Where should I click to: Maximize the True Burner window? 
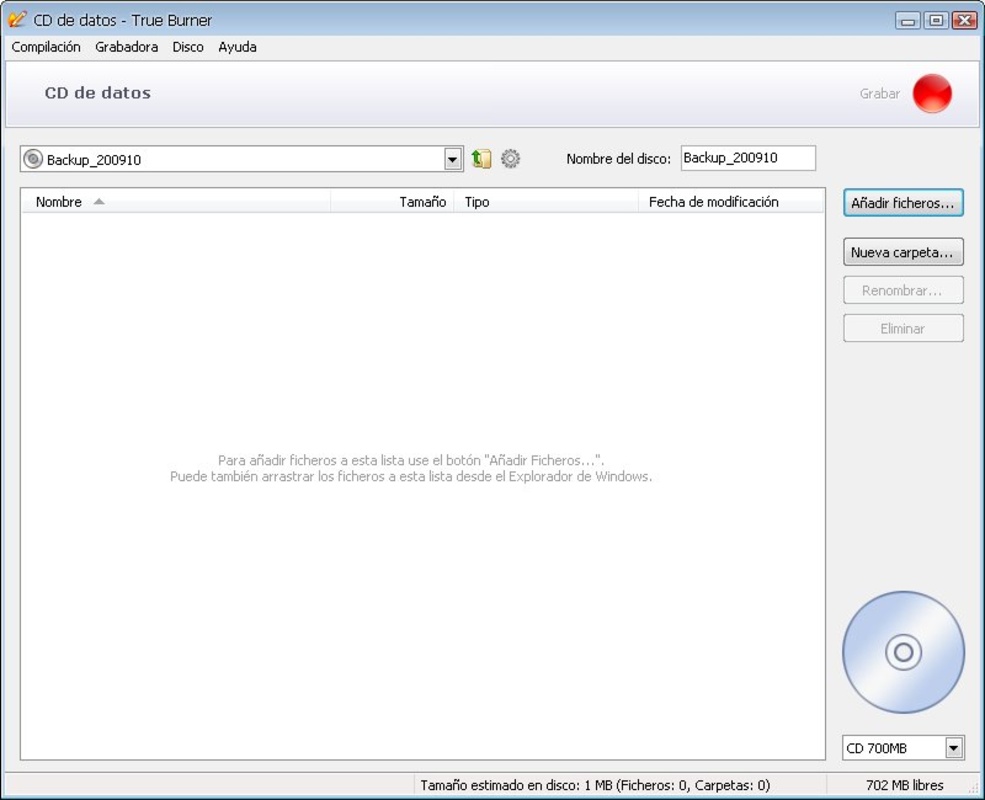pyautogui.click(x=935, y=20)
